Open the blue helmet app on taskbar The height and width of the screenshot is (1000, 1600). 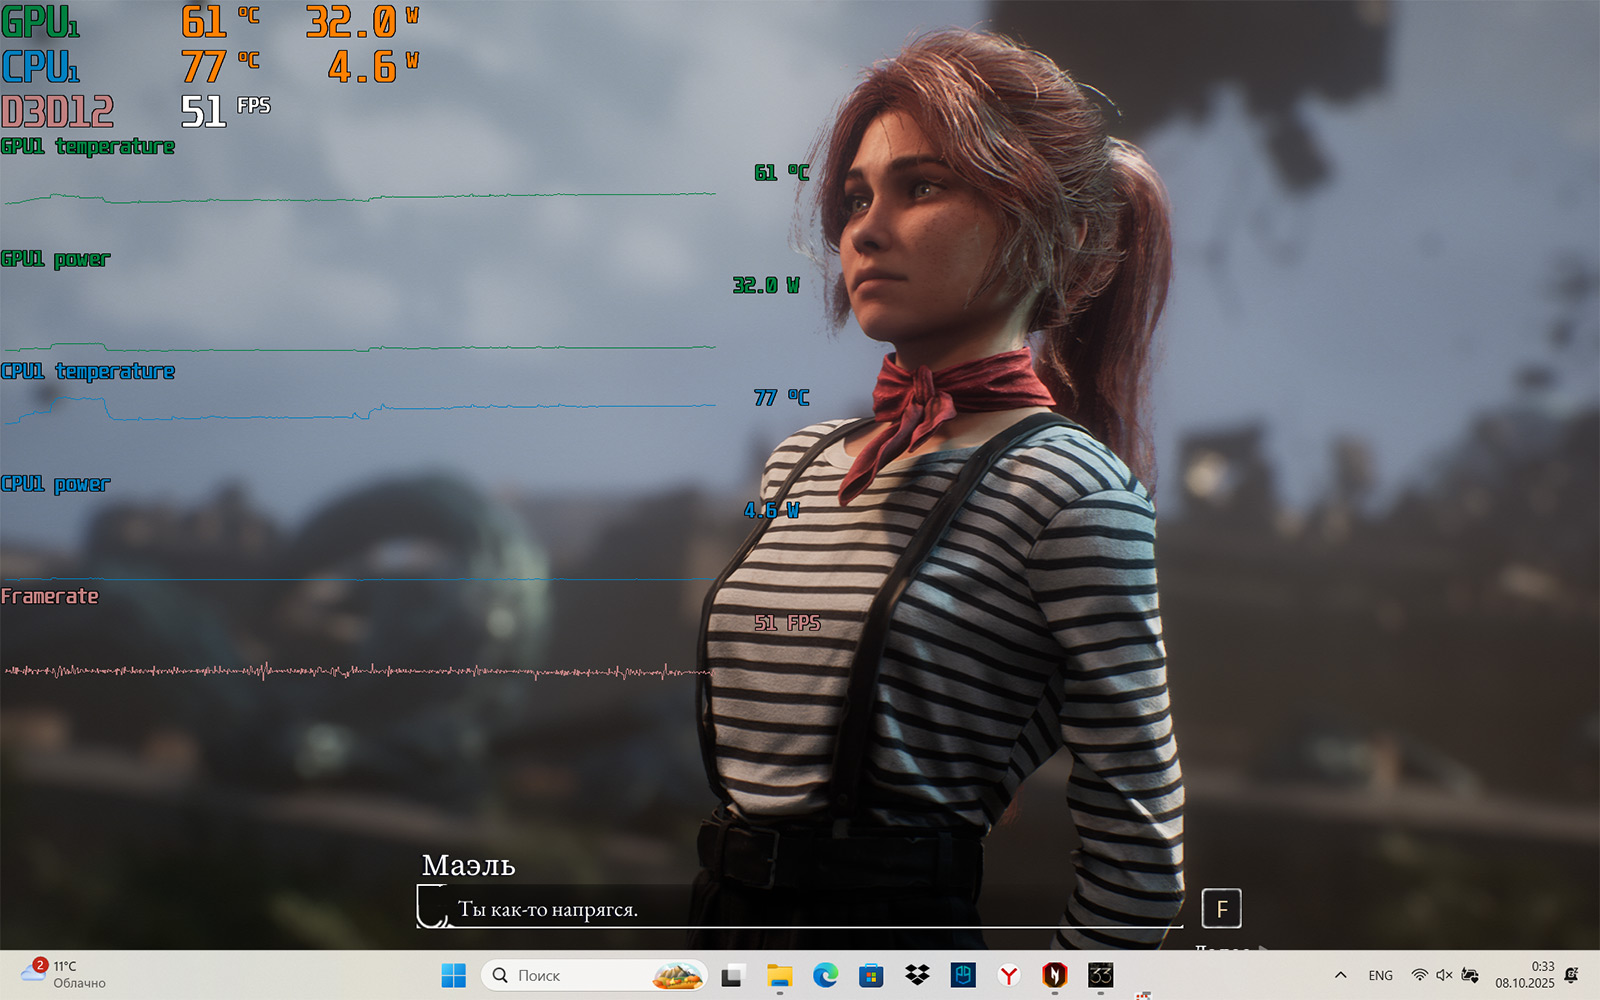click(963, 975)
